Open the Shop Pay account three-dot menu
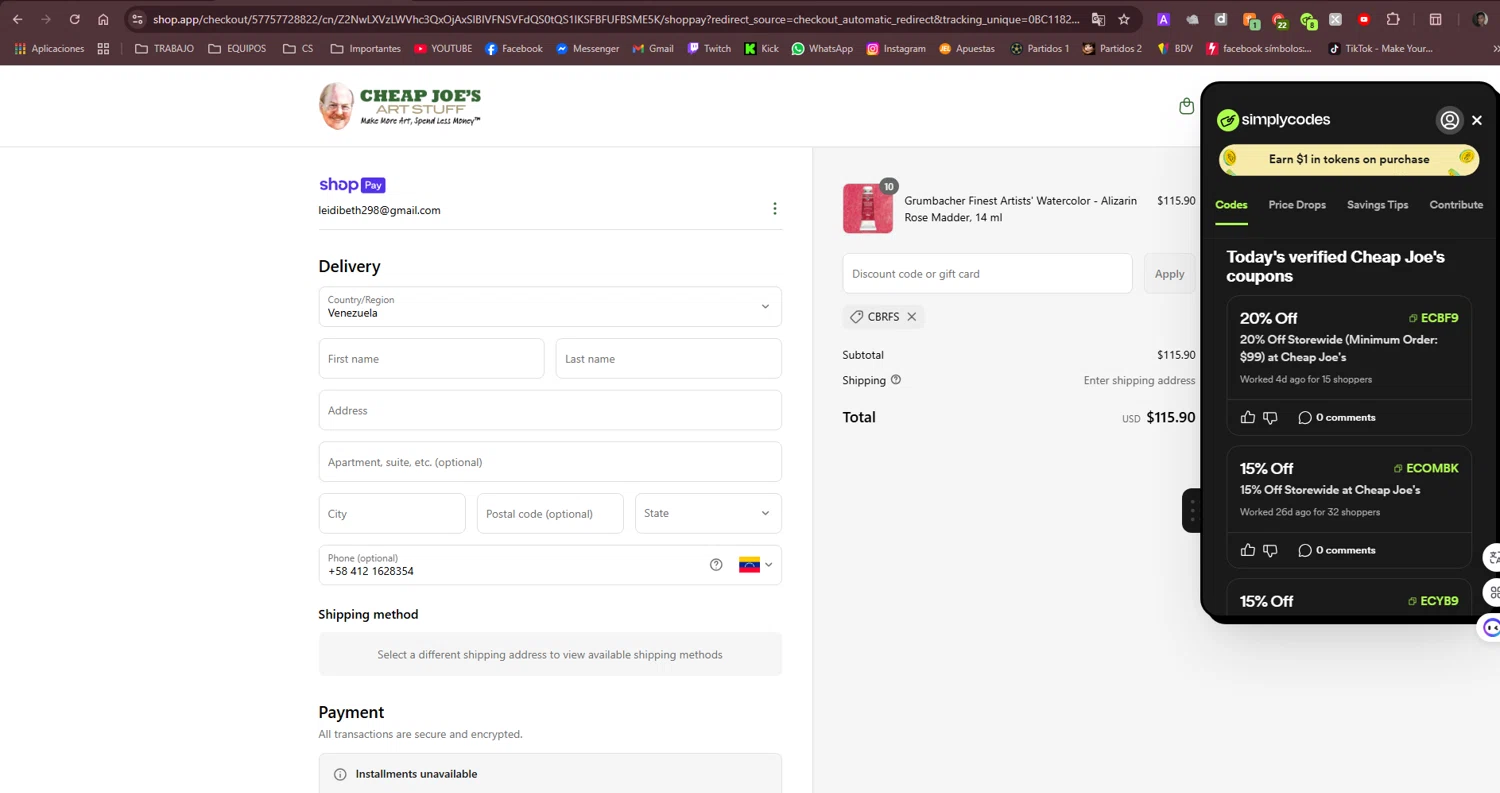 pyautogui.click(x=774, y=208)
